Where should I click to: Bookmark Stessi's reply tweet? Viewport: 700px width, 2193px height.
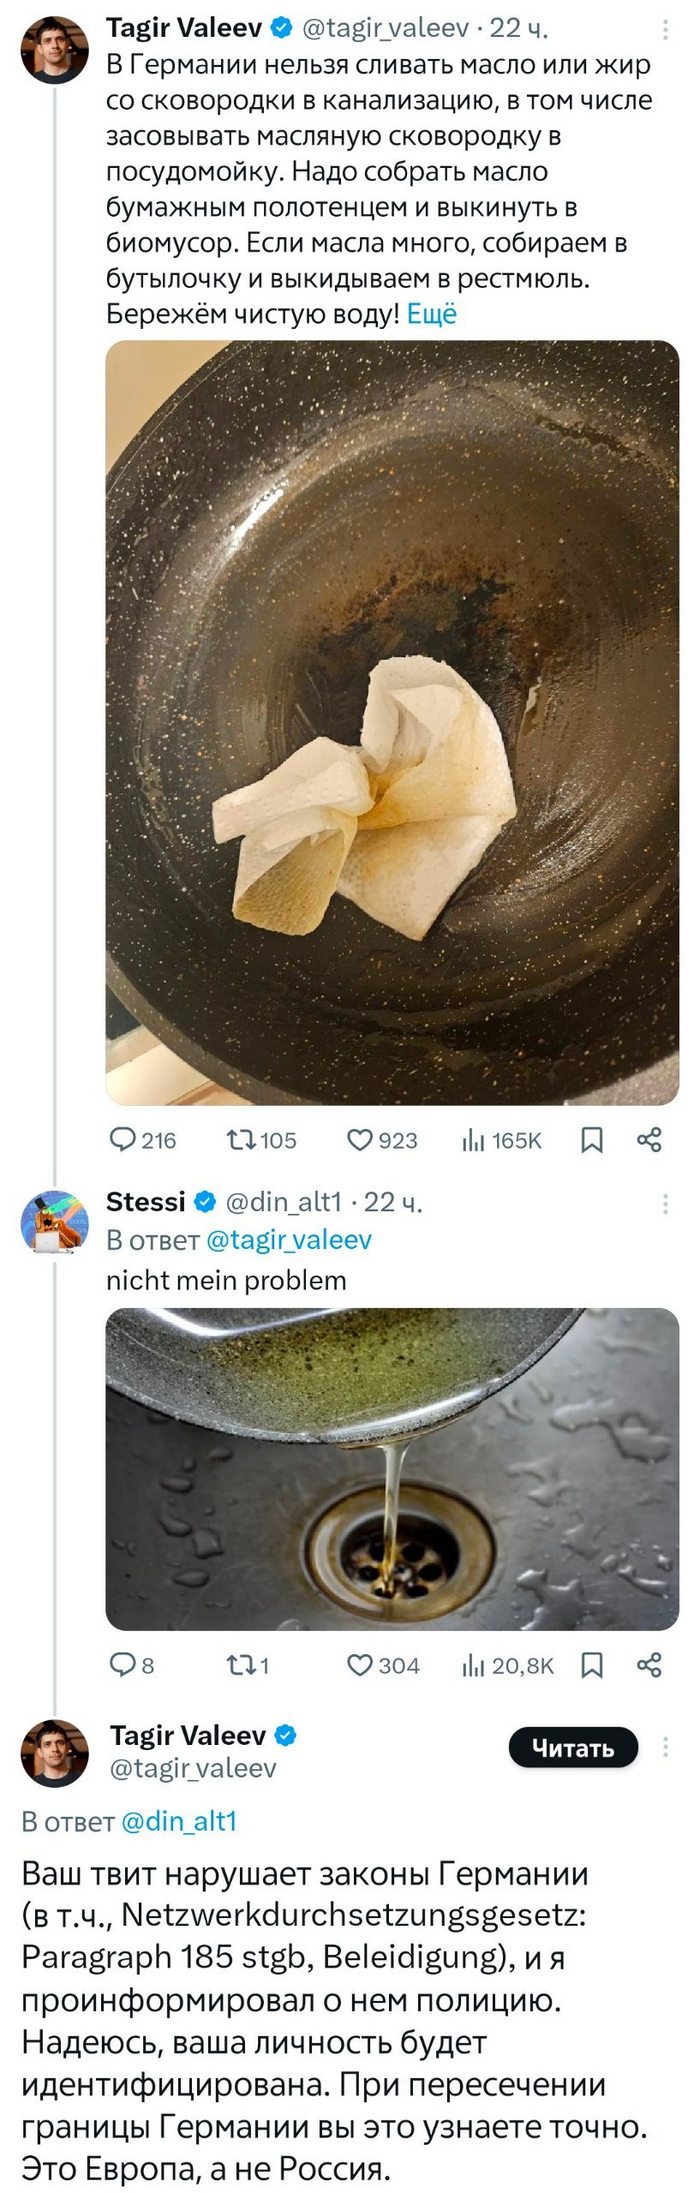[592, 1665]
